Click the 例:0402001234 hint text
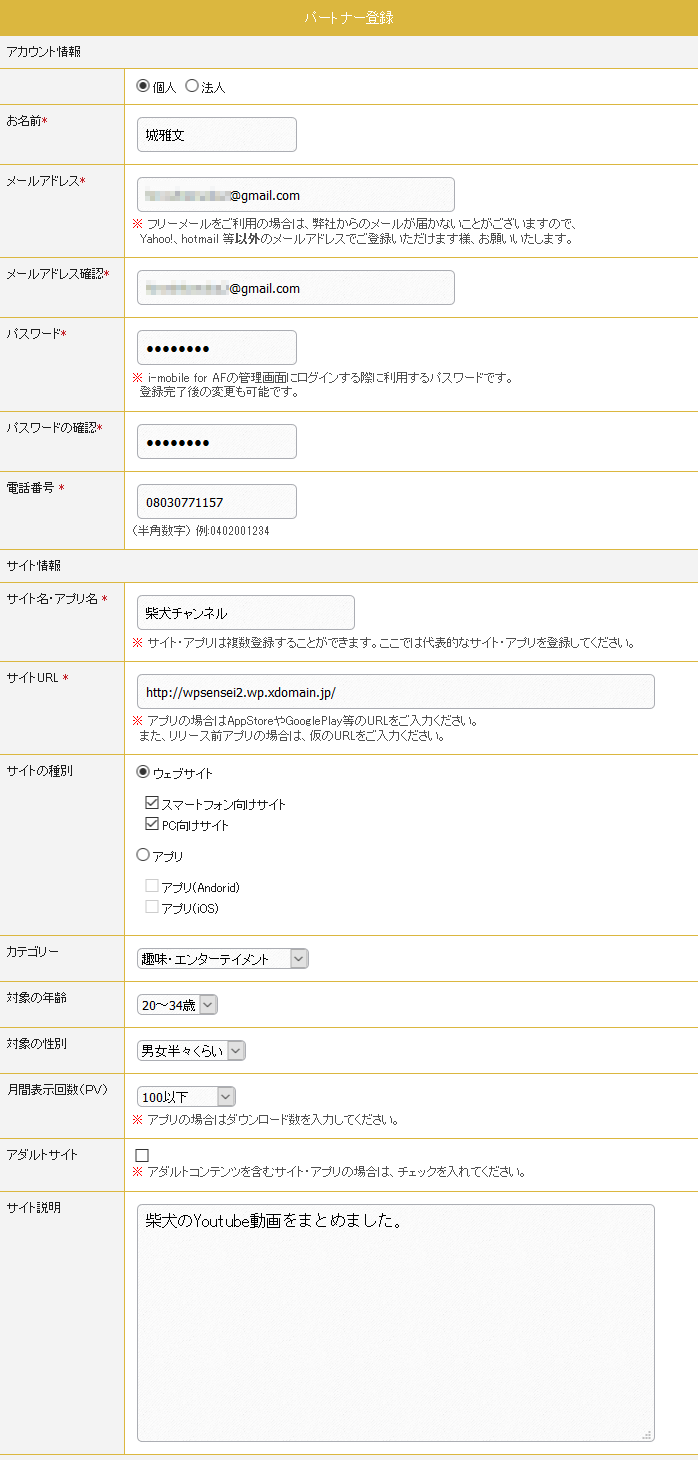The height and width of the screenshot is (1460, 698). (233, 531)
